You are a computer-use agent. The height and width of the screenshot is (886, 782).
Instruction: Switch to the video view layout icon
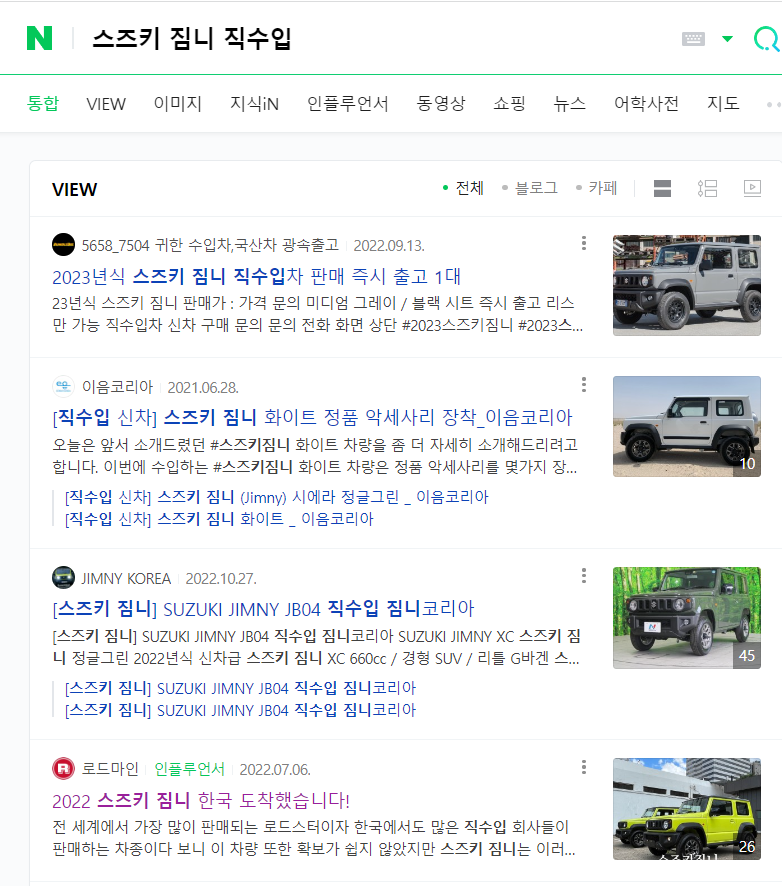point(752,188)
